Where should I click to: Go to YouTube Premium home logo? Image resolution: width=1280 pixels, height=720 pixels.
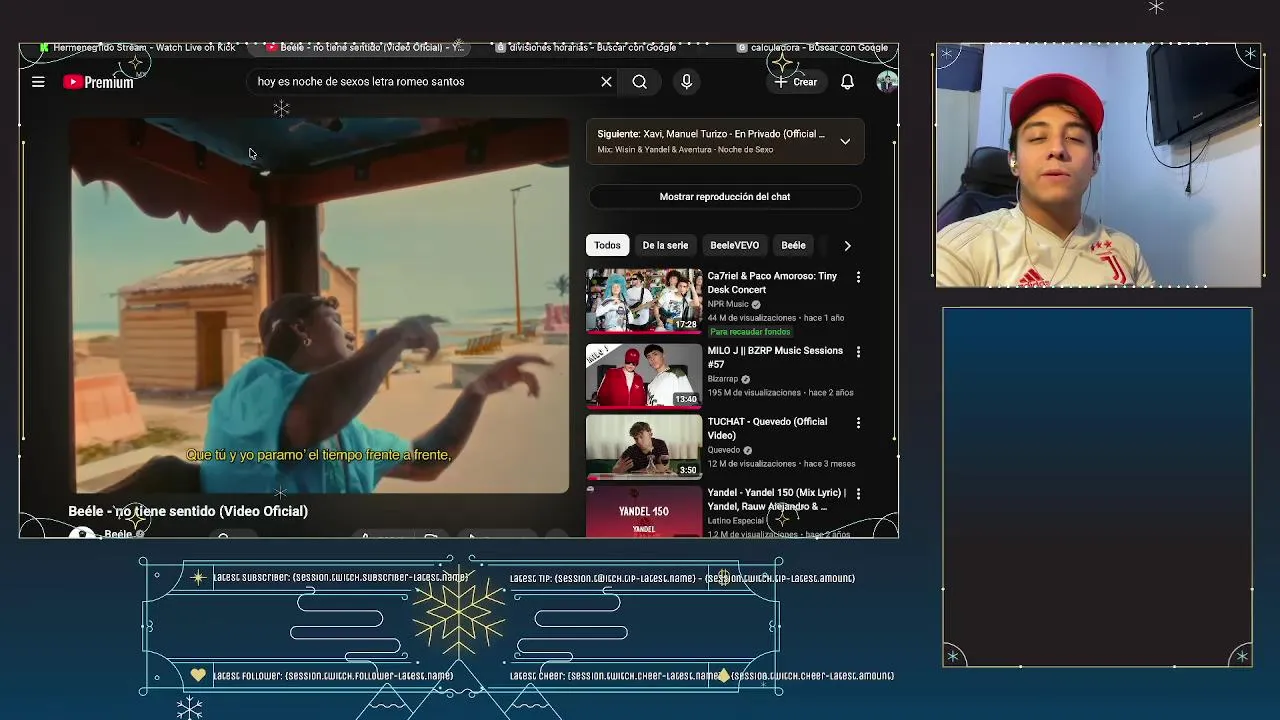[98, 82]
